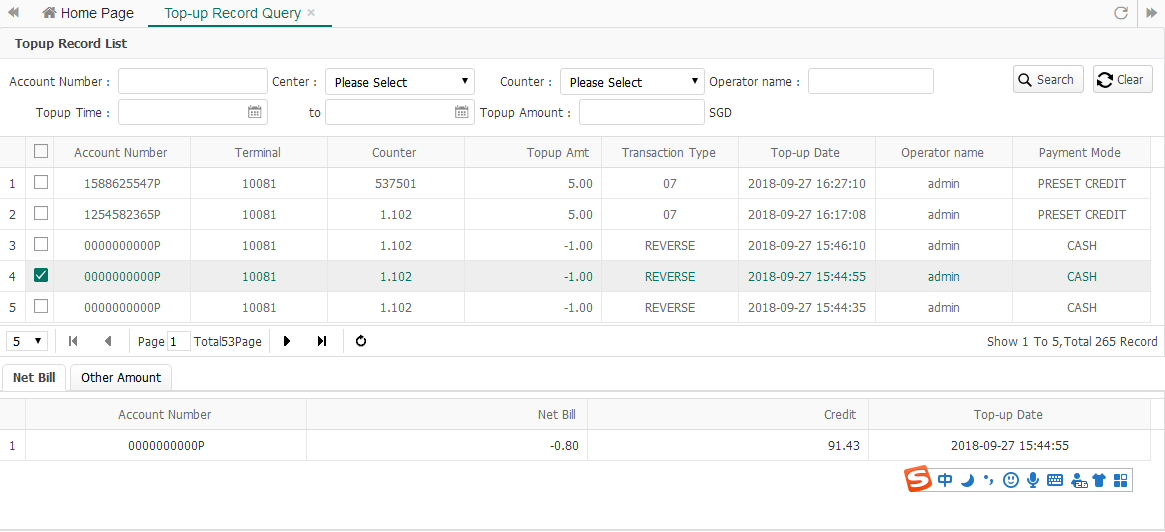Screen dimensions: 1165x532
Task: Check the row dated 2018-09-27 15:46:10
Action: [41, 244]
